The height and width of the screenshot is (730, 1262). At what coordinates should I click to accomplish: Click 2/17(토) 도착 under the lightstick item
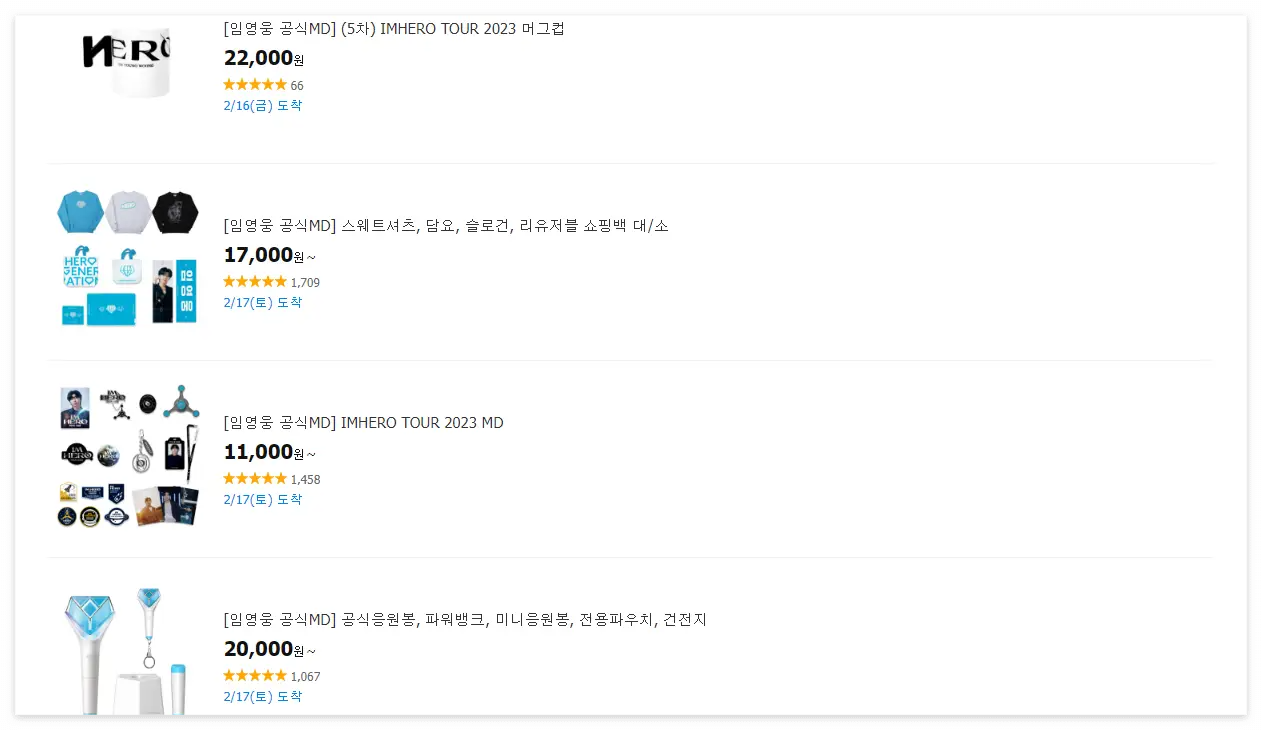click(263, 696)
